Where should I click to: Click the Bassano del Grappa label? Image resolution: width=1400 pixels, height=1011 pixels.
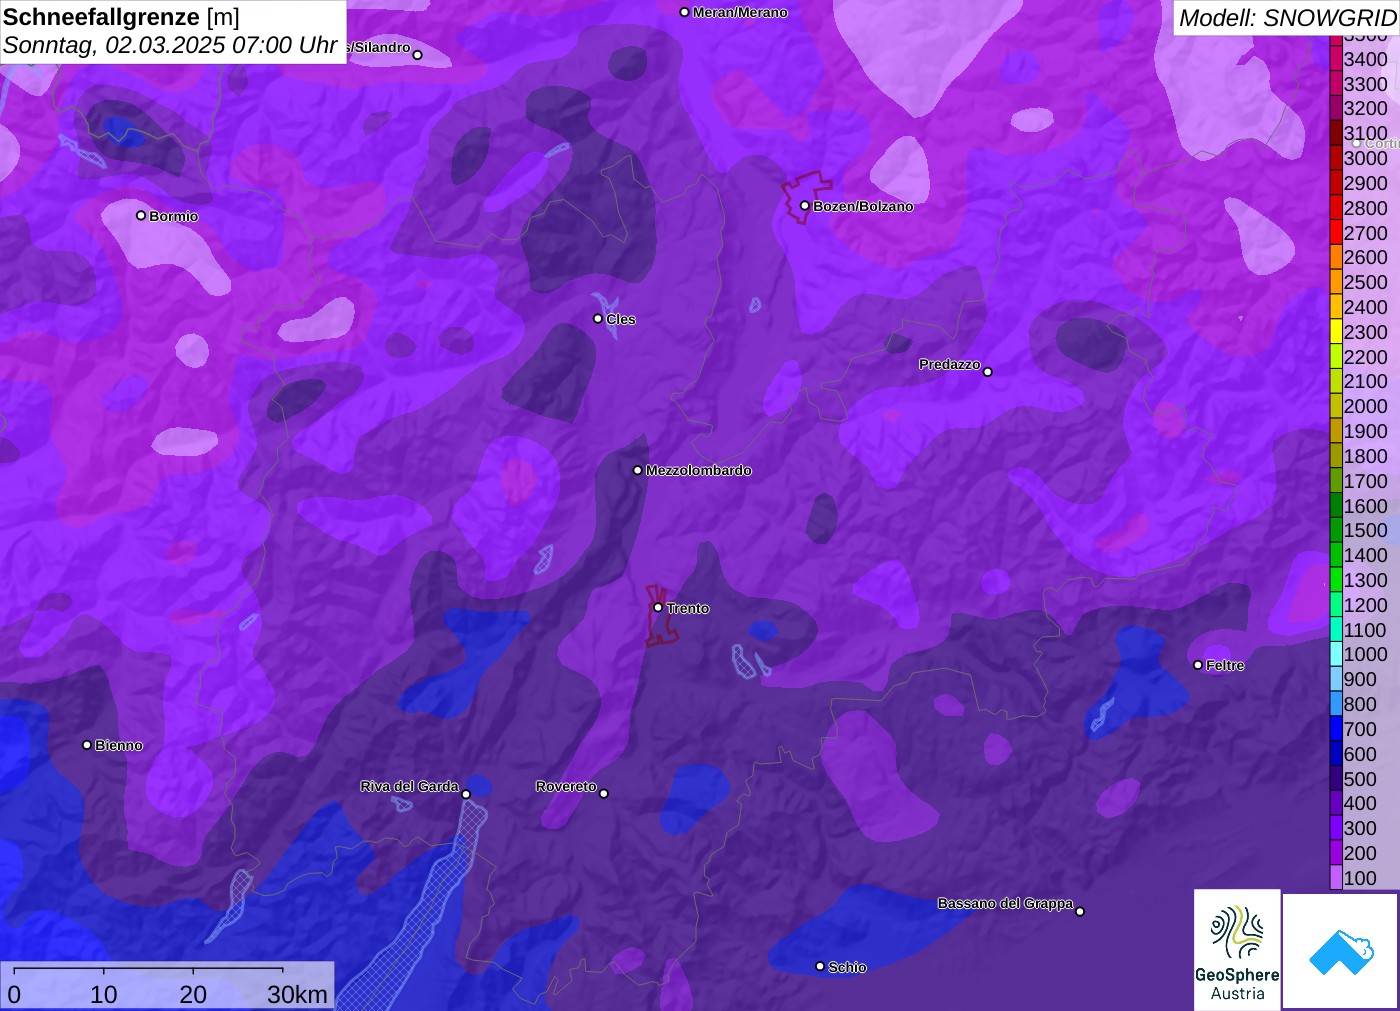(1005, 903)
